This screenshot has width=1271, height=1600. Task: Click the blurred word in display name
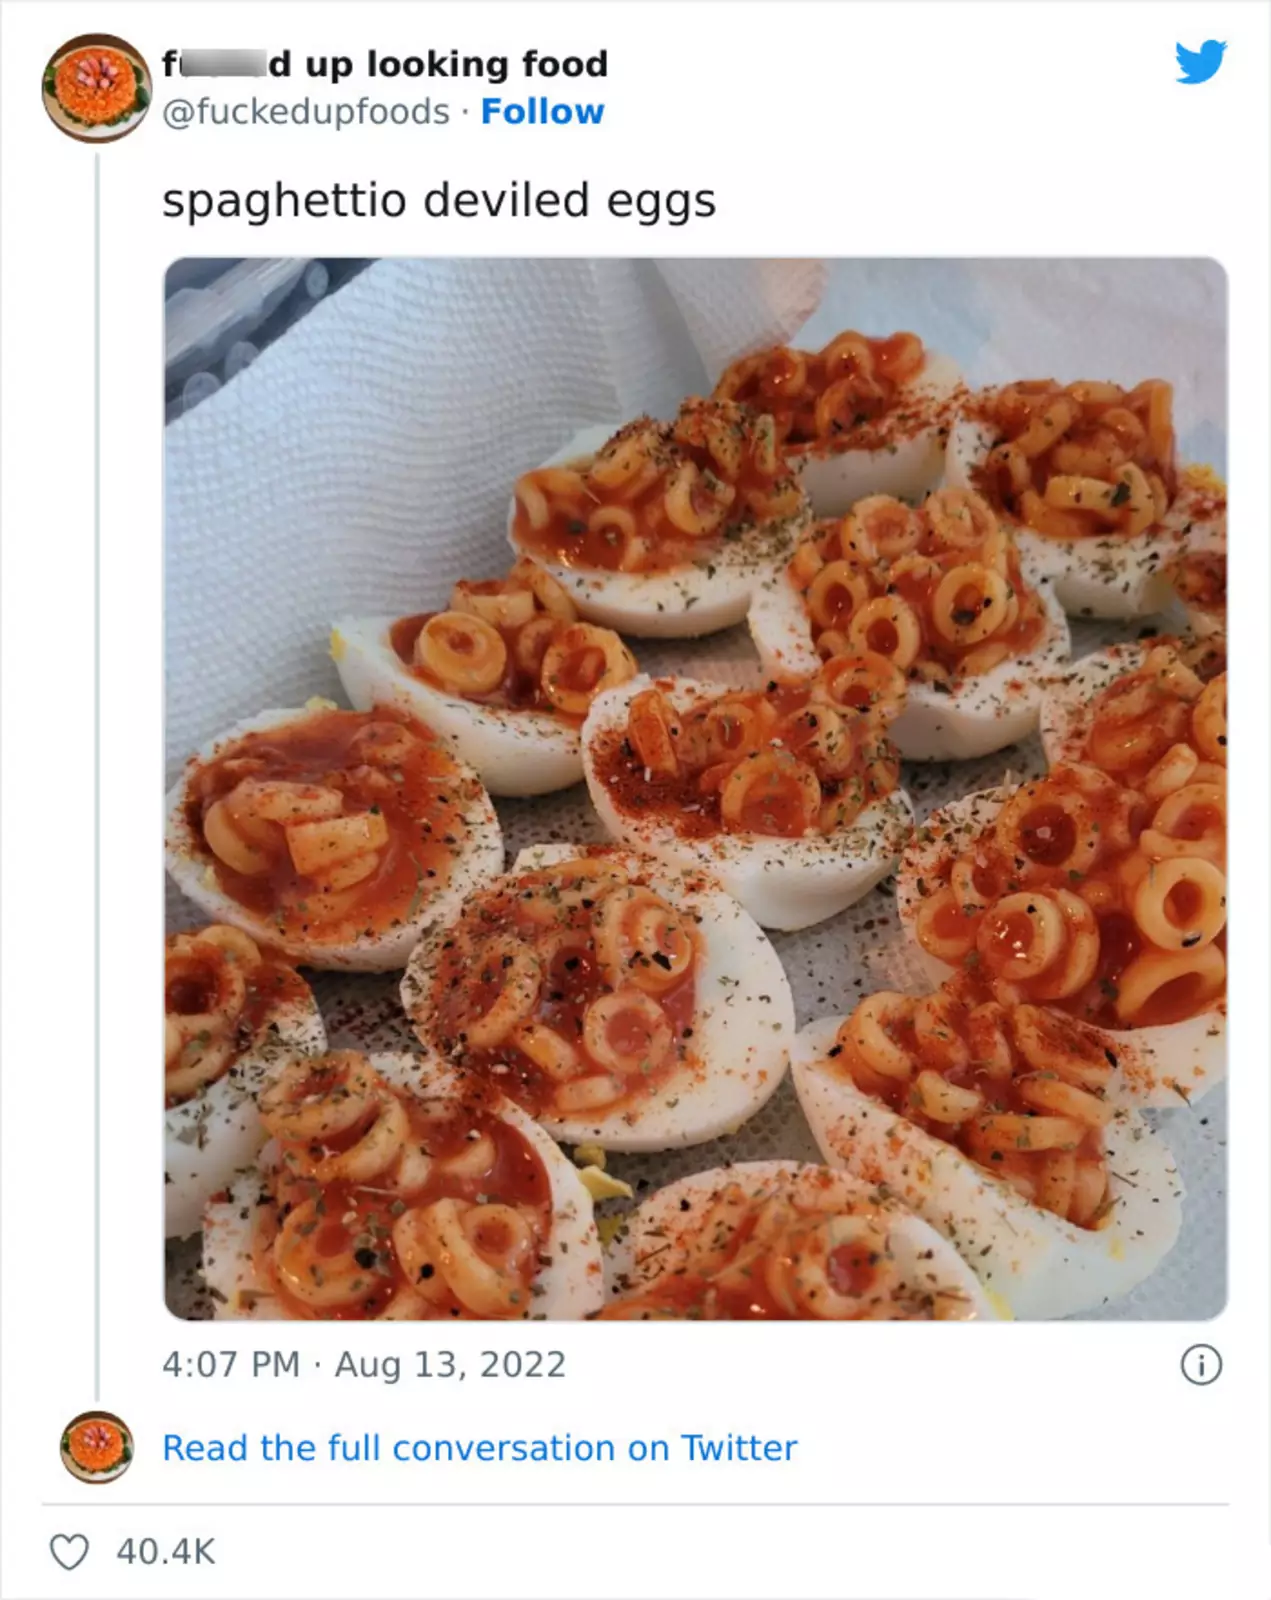(x=217, y=64)
